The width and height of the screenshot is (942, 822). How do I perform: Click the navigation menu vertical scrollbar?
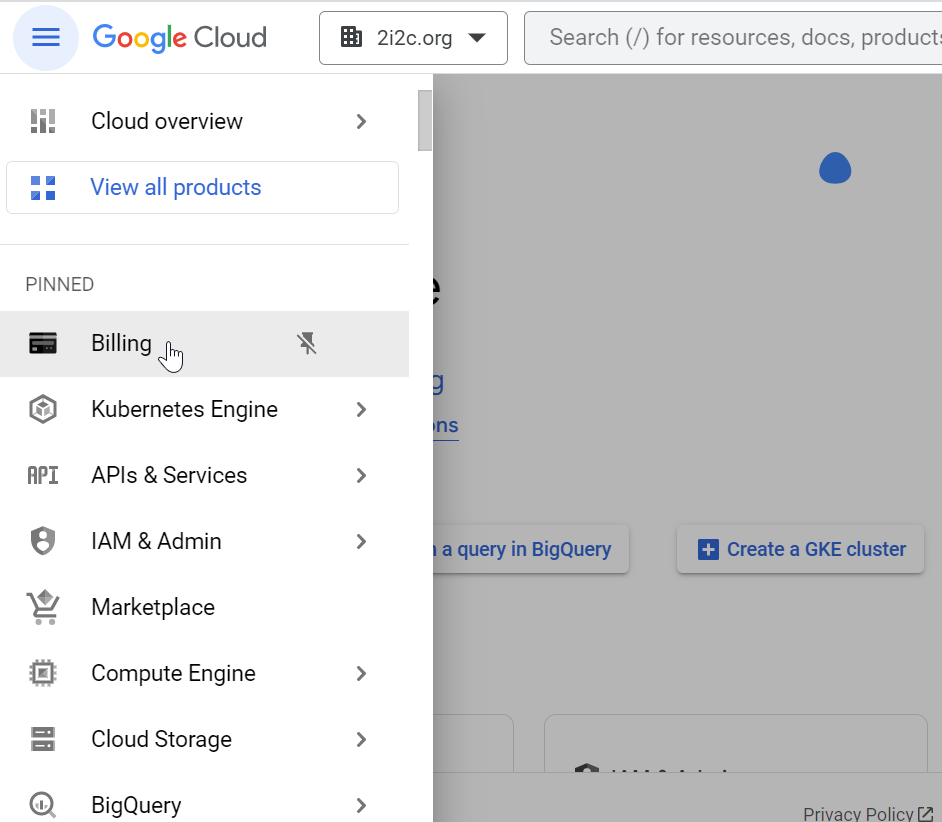click(x=425, y=121)
